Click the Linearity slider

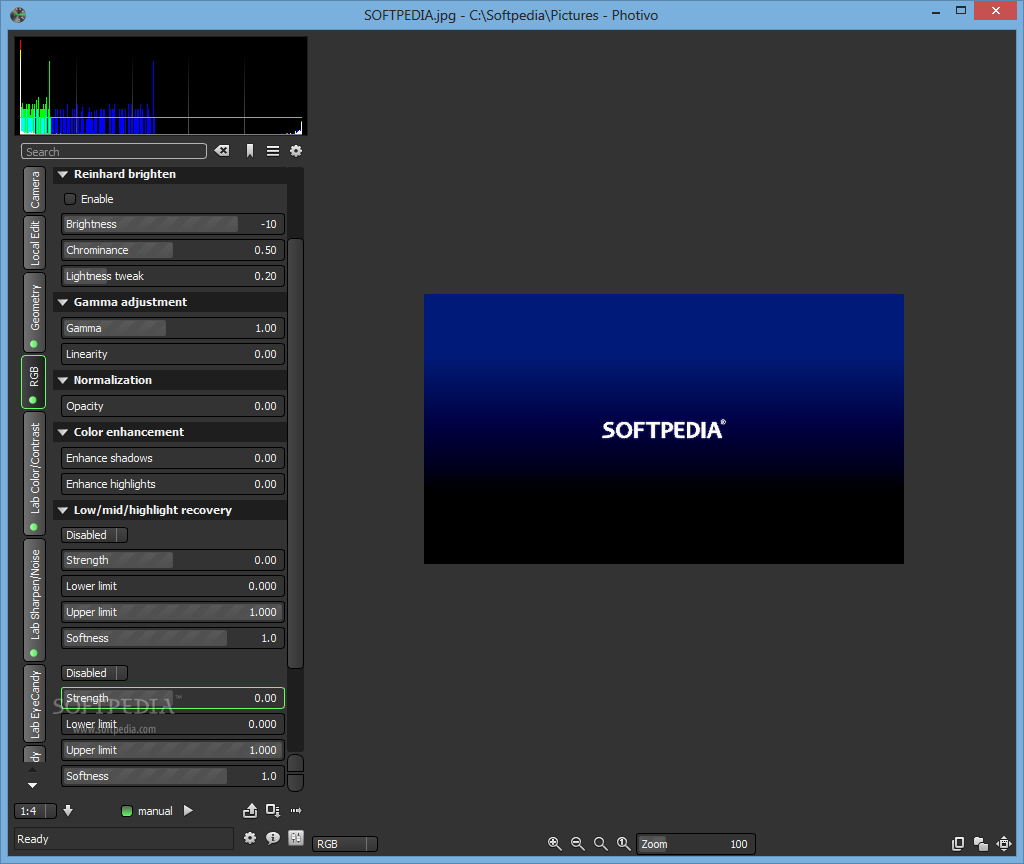(x=173, y=354)
